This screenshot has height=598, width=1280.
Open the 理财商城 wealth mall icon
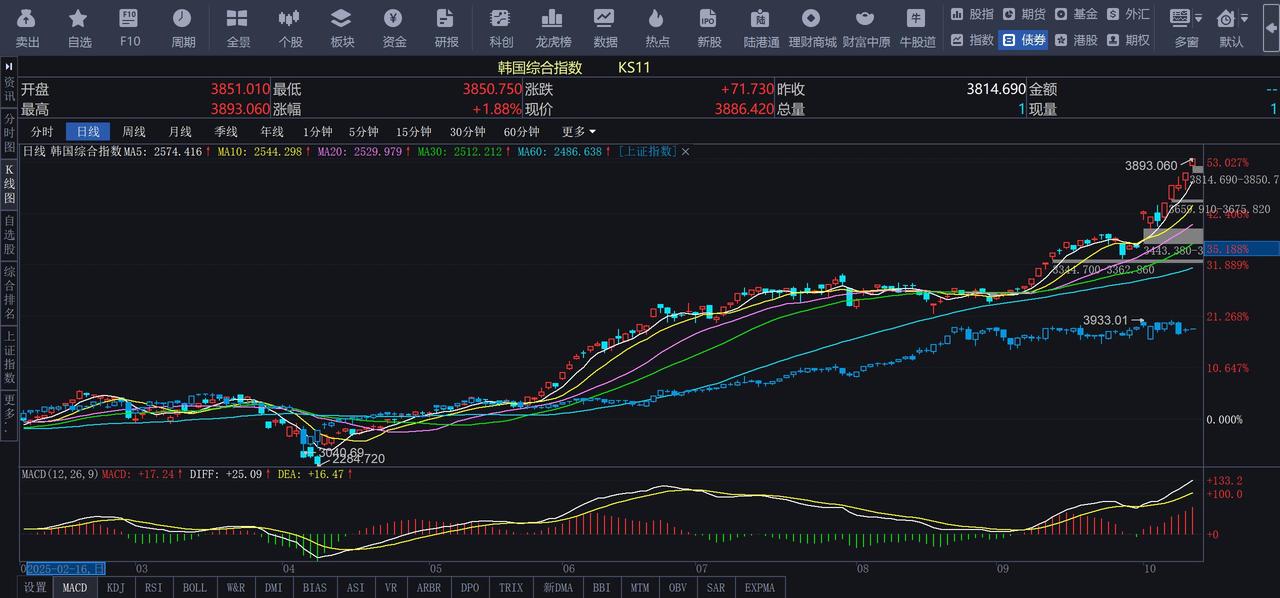pos(812,19)
